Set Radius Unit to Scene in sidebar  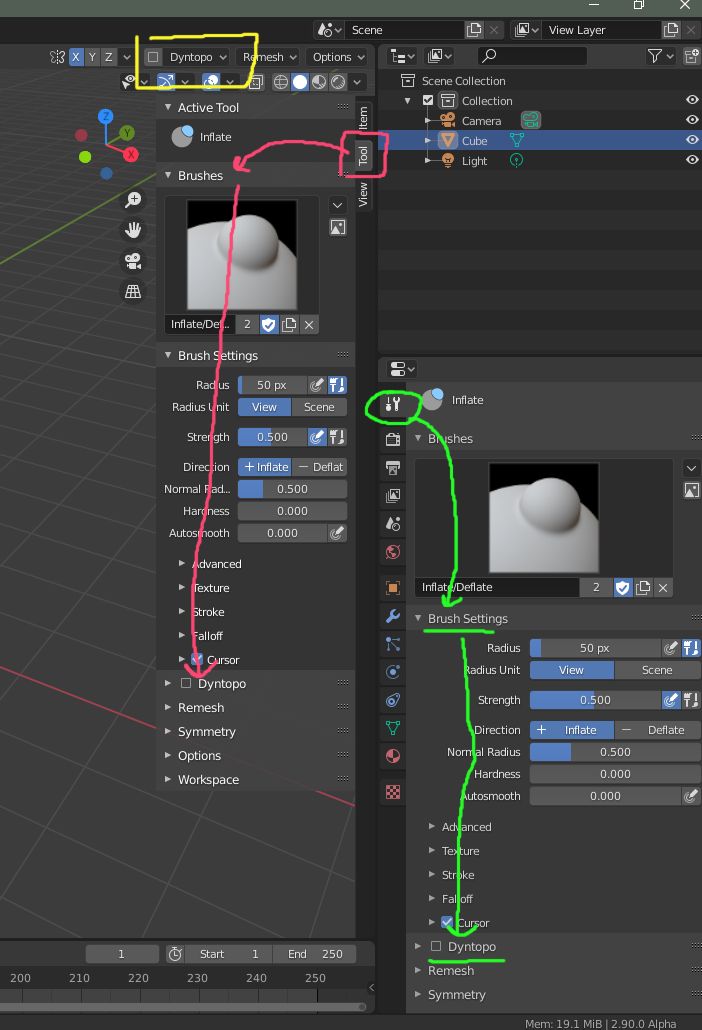[319, 407]
